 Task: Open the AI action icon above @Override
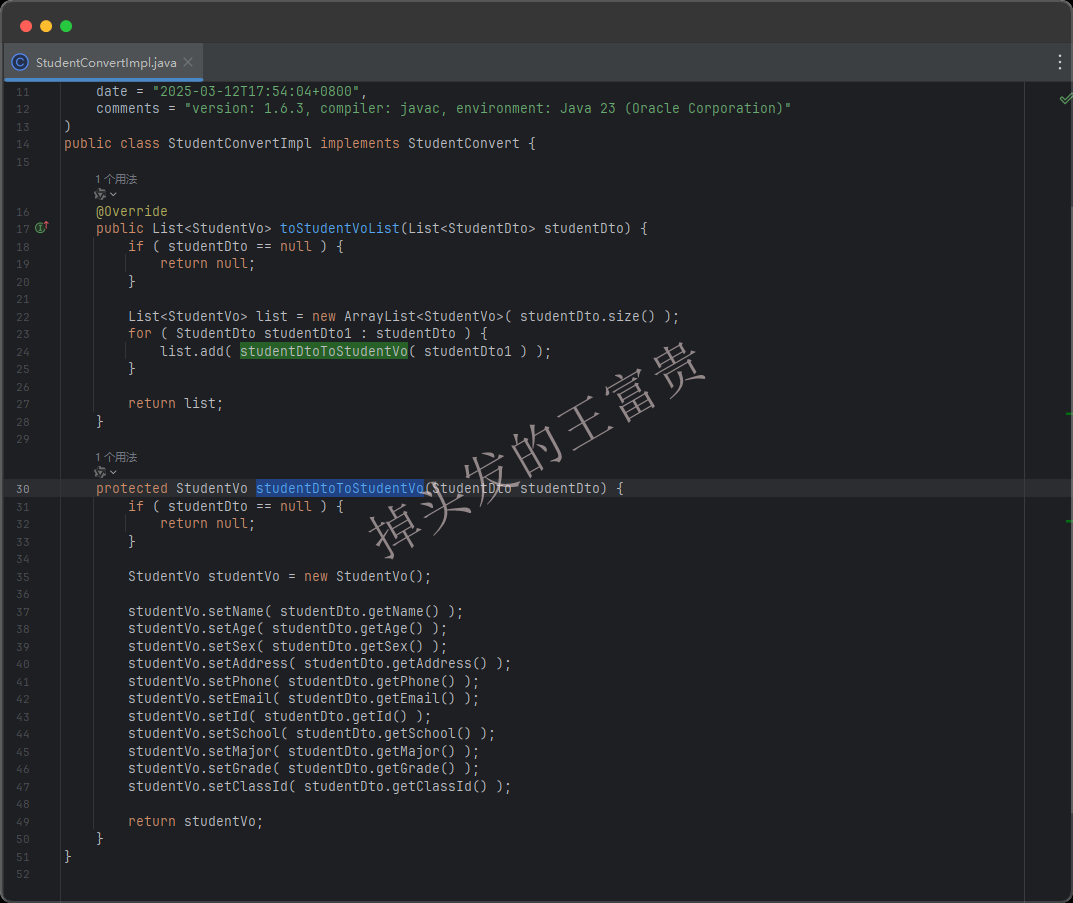tap(100, 195)
